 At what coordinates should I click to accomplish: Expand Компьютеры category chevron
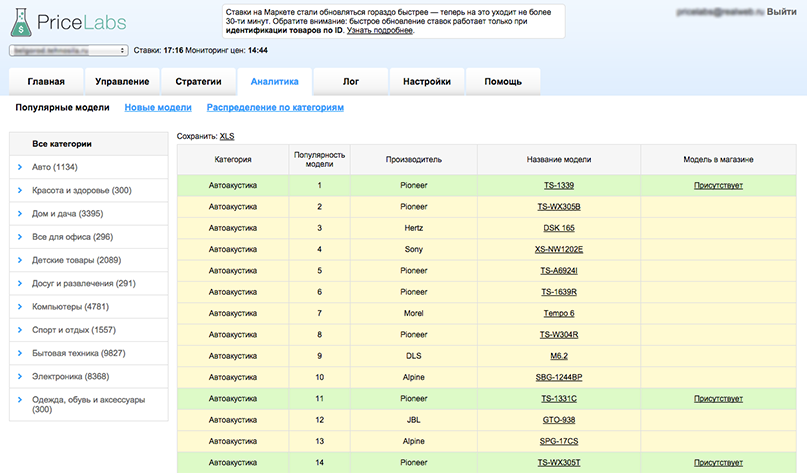click(20, 306)
